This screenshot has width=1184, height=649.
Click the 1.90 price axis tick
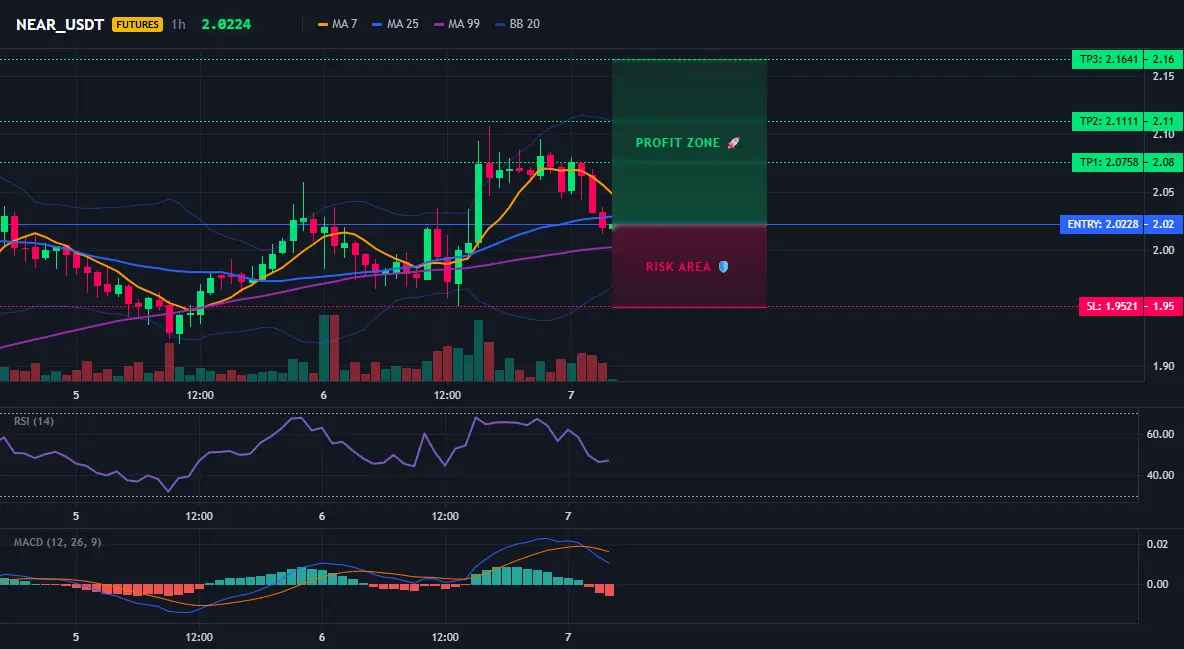coord(1164,366)
